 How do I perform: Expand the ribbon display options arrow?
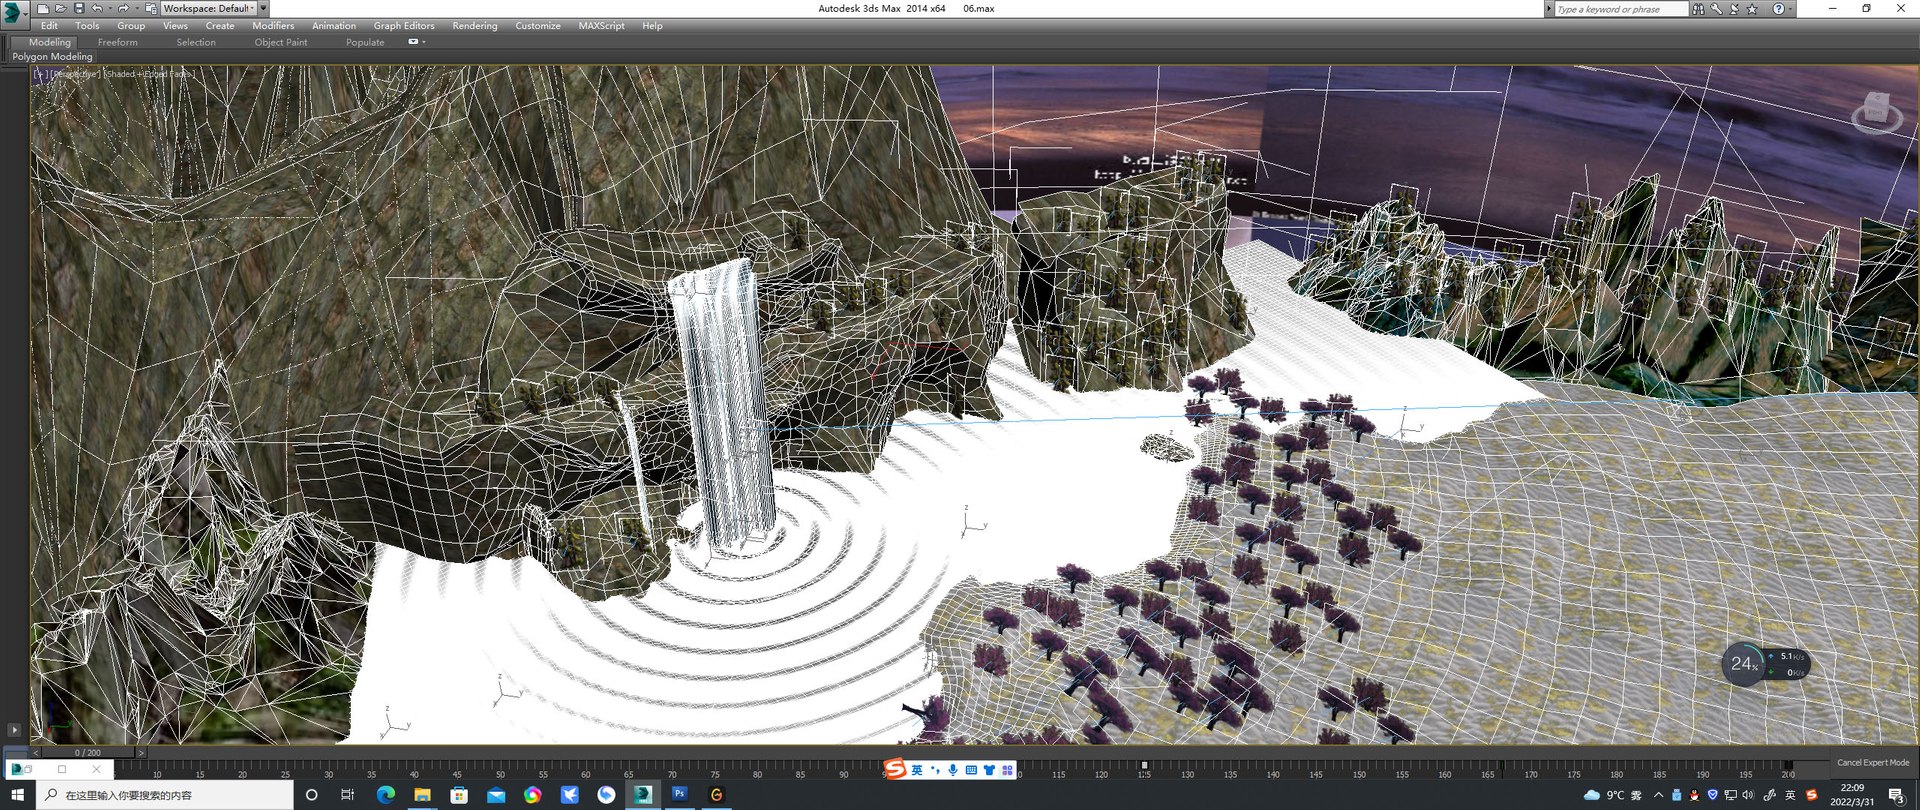pyautogui.click(x=424, y=42)
